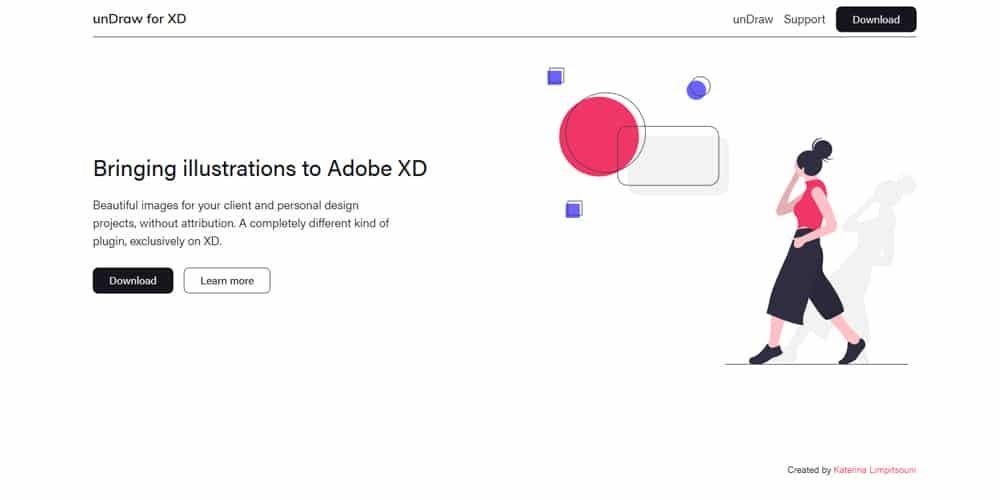Click the woman's hair bun

[821, 149]
